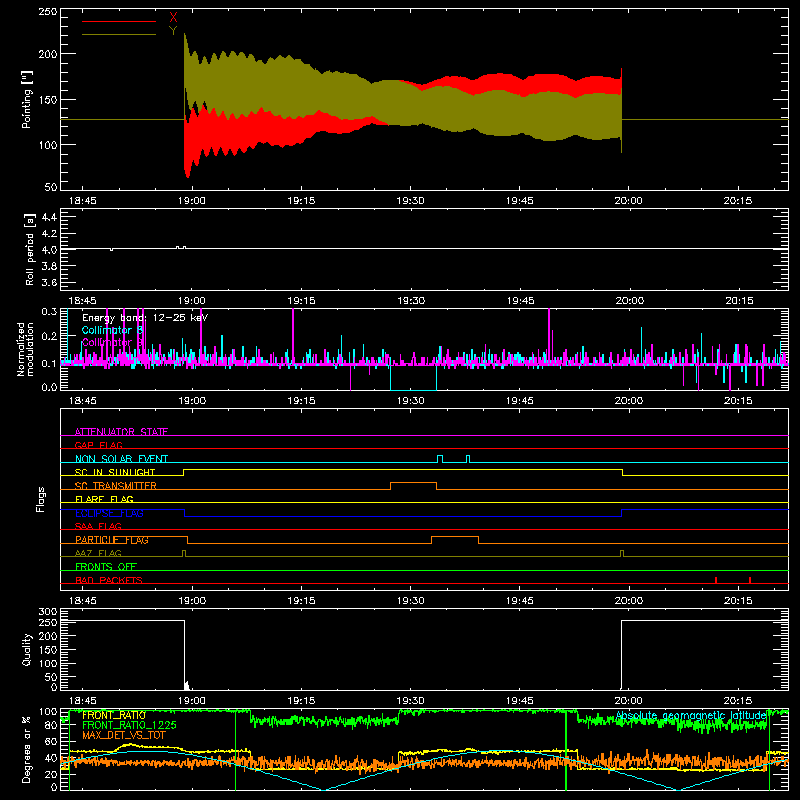Click the 'Degrees or %' axis title
Screen dimensions: 800x800
coord(27,749)
